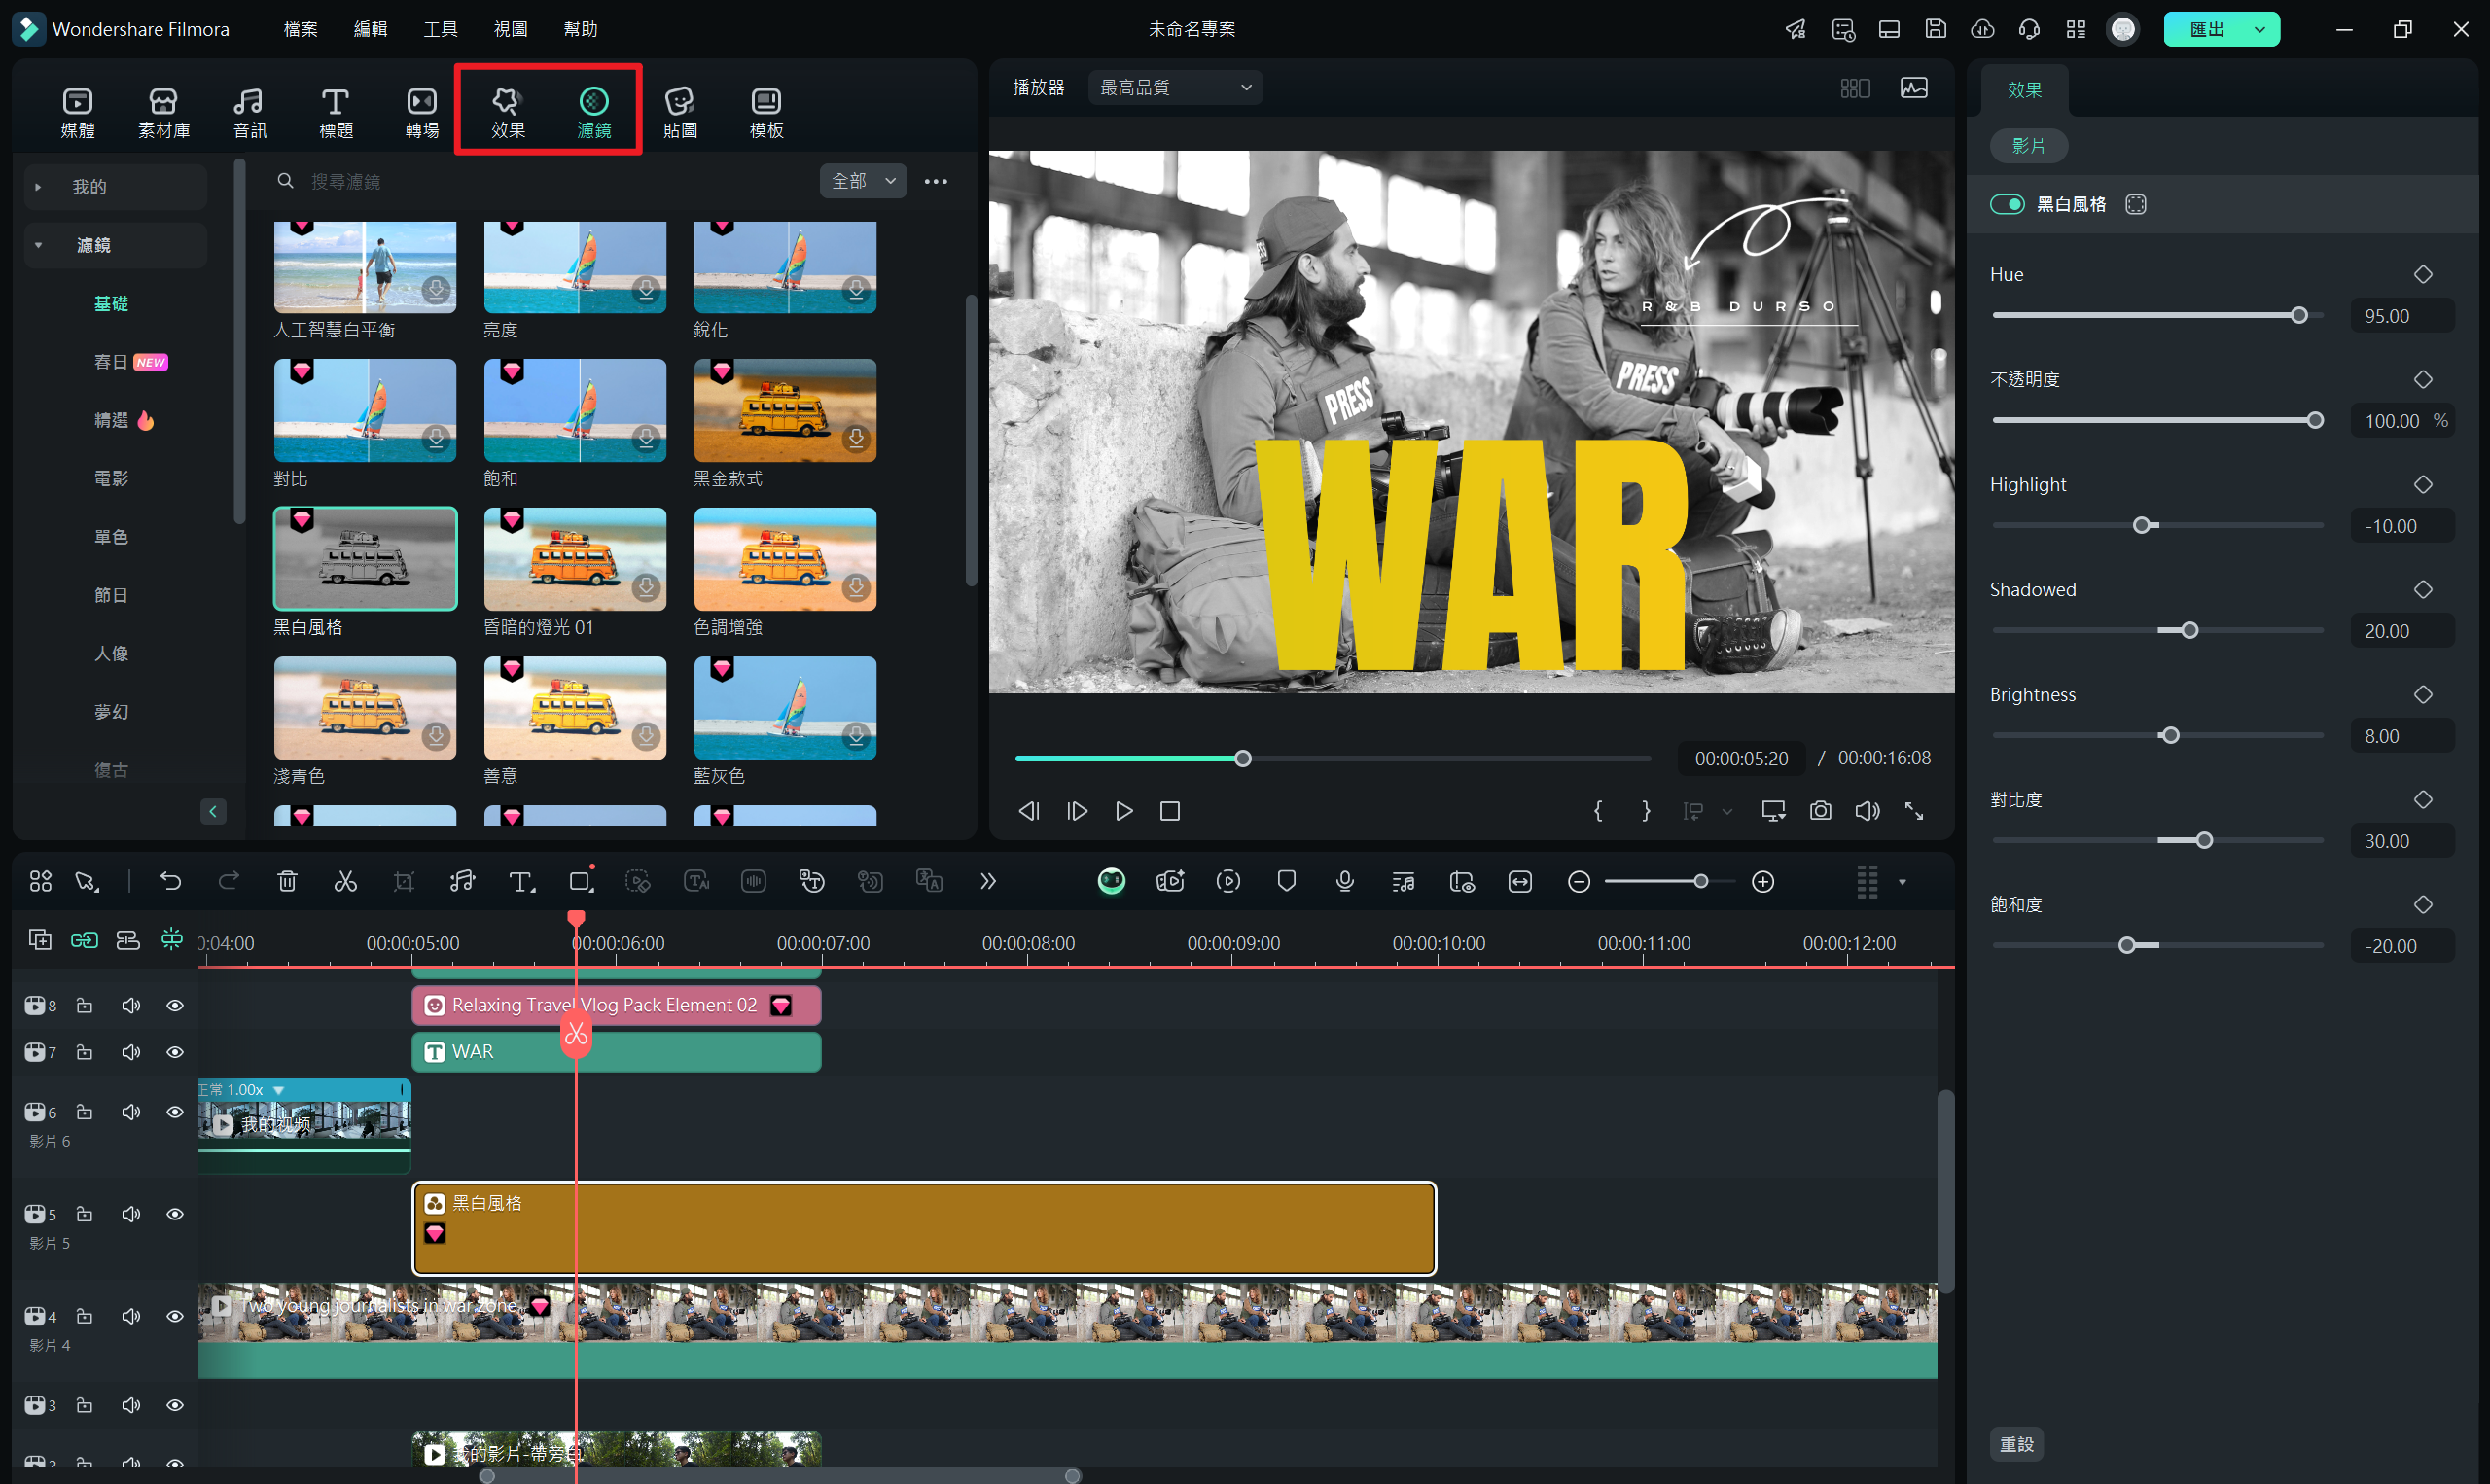Image resolution: width=2490 pixels, height=1484 pixels.
Task: Click the cloud upload icon
Action: click(x=1982, y=29)
